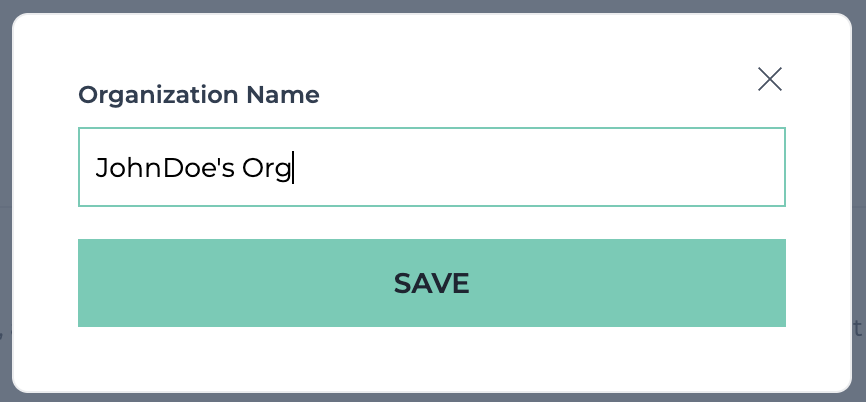Place cursor in the word Org
The height and width of the screenshot is (402, 866).
point(266,169)
